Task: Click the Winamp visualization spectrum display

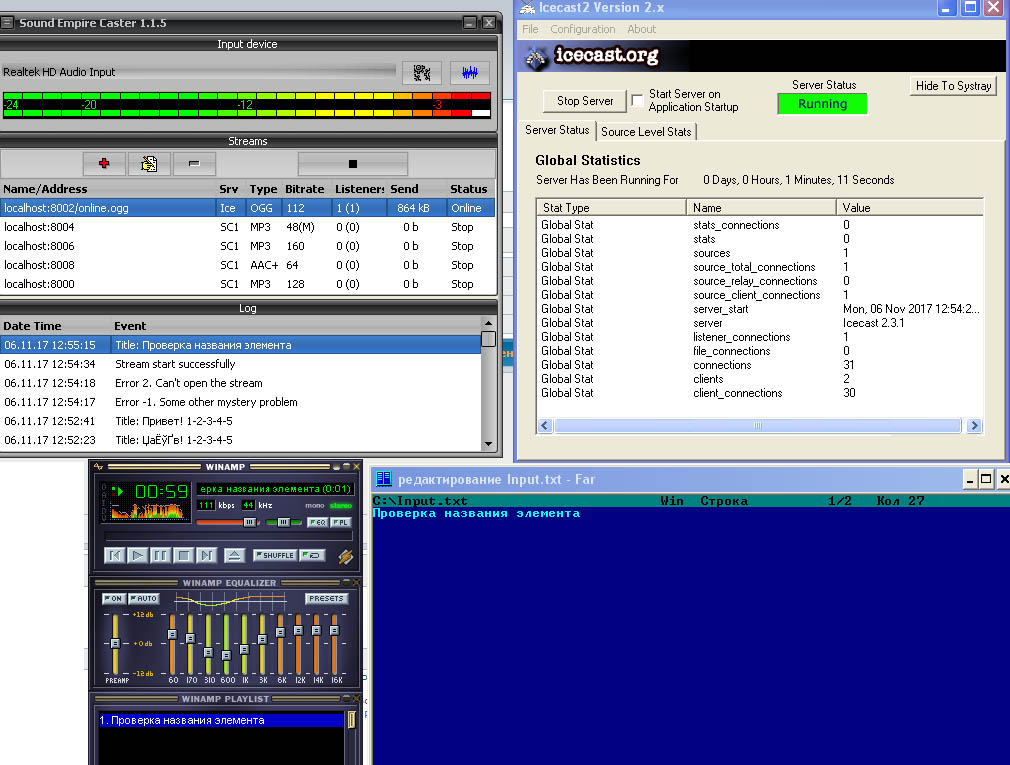Action: pyautogui.click(x=148, y=511)
